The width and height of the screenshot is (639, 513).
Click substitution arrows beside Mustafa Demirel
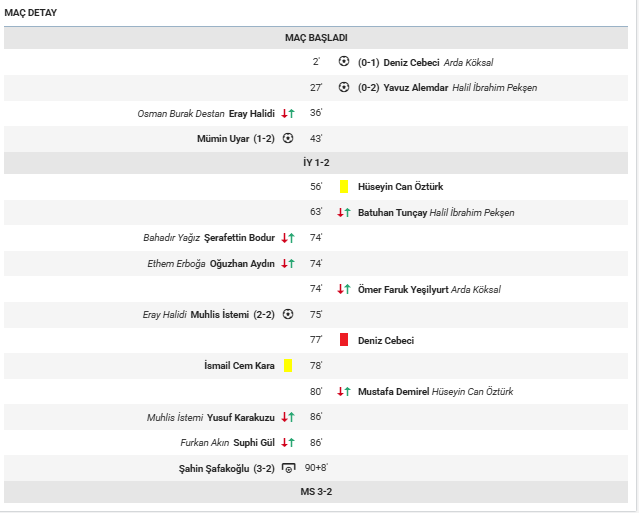344,391
